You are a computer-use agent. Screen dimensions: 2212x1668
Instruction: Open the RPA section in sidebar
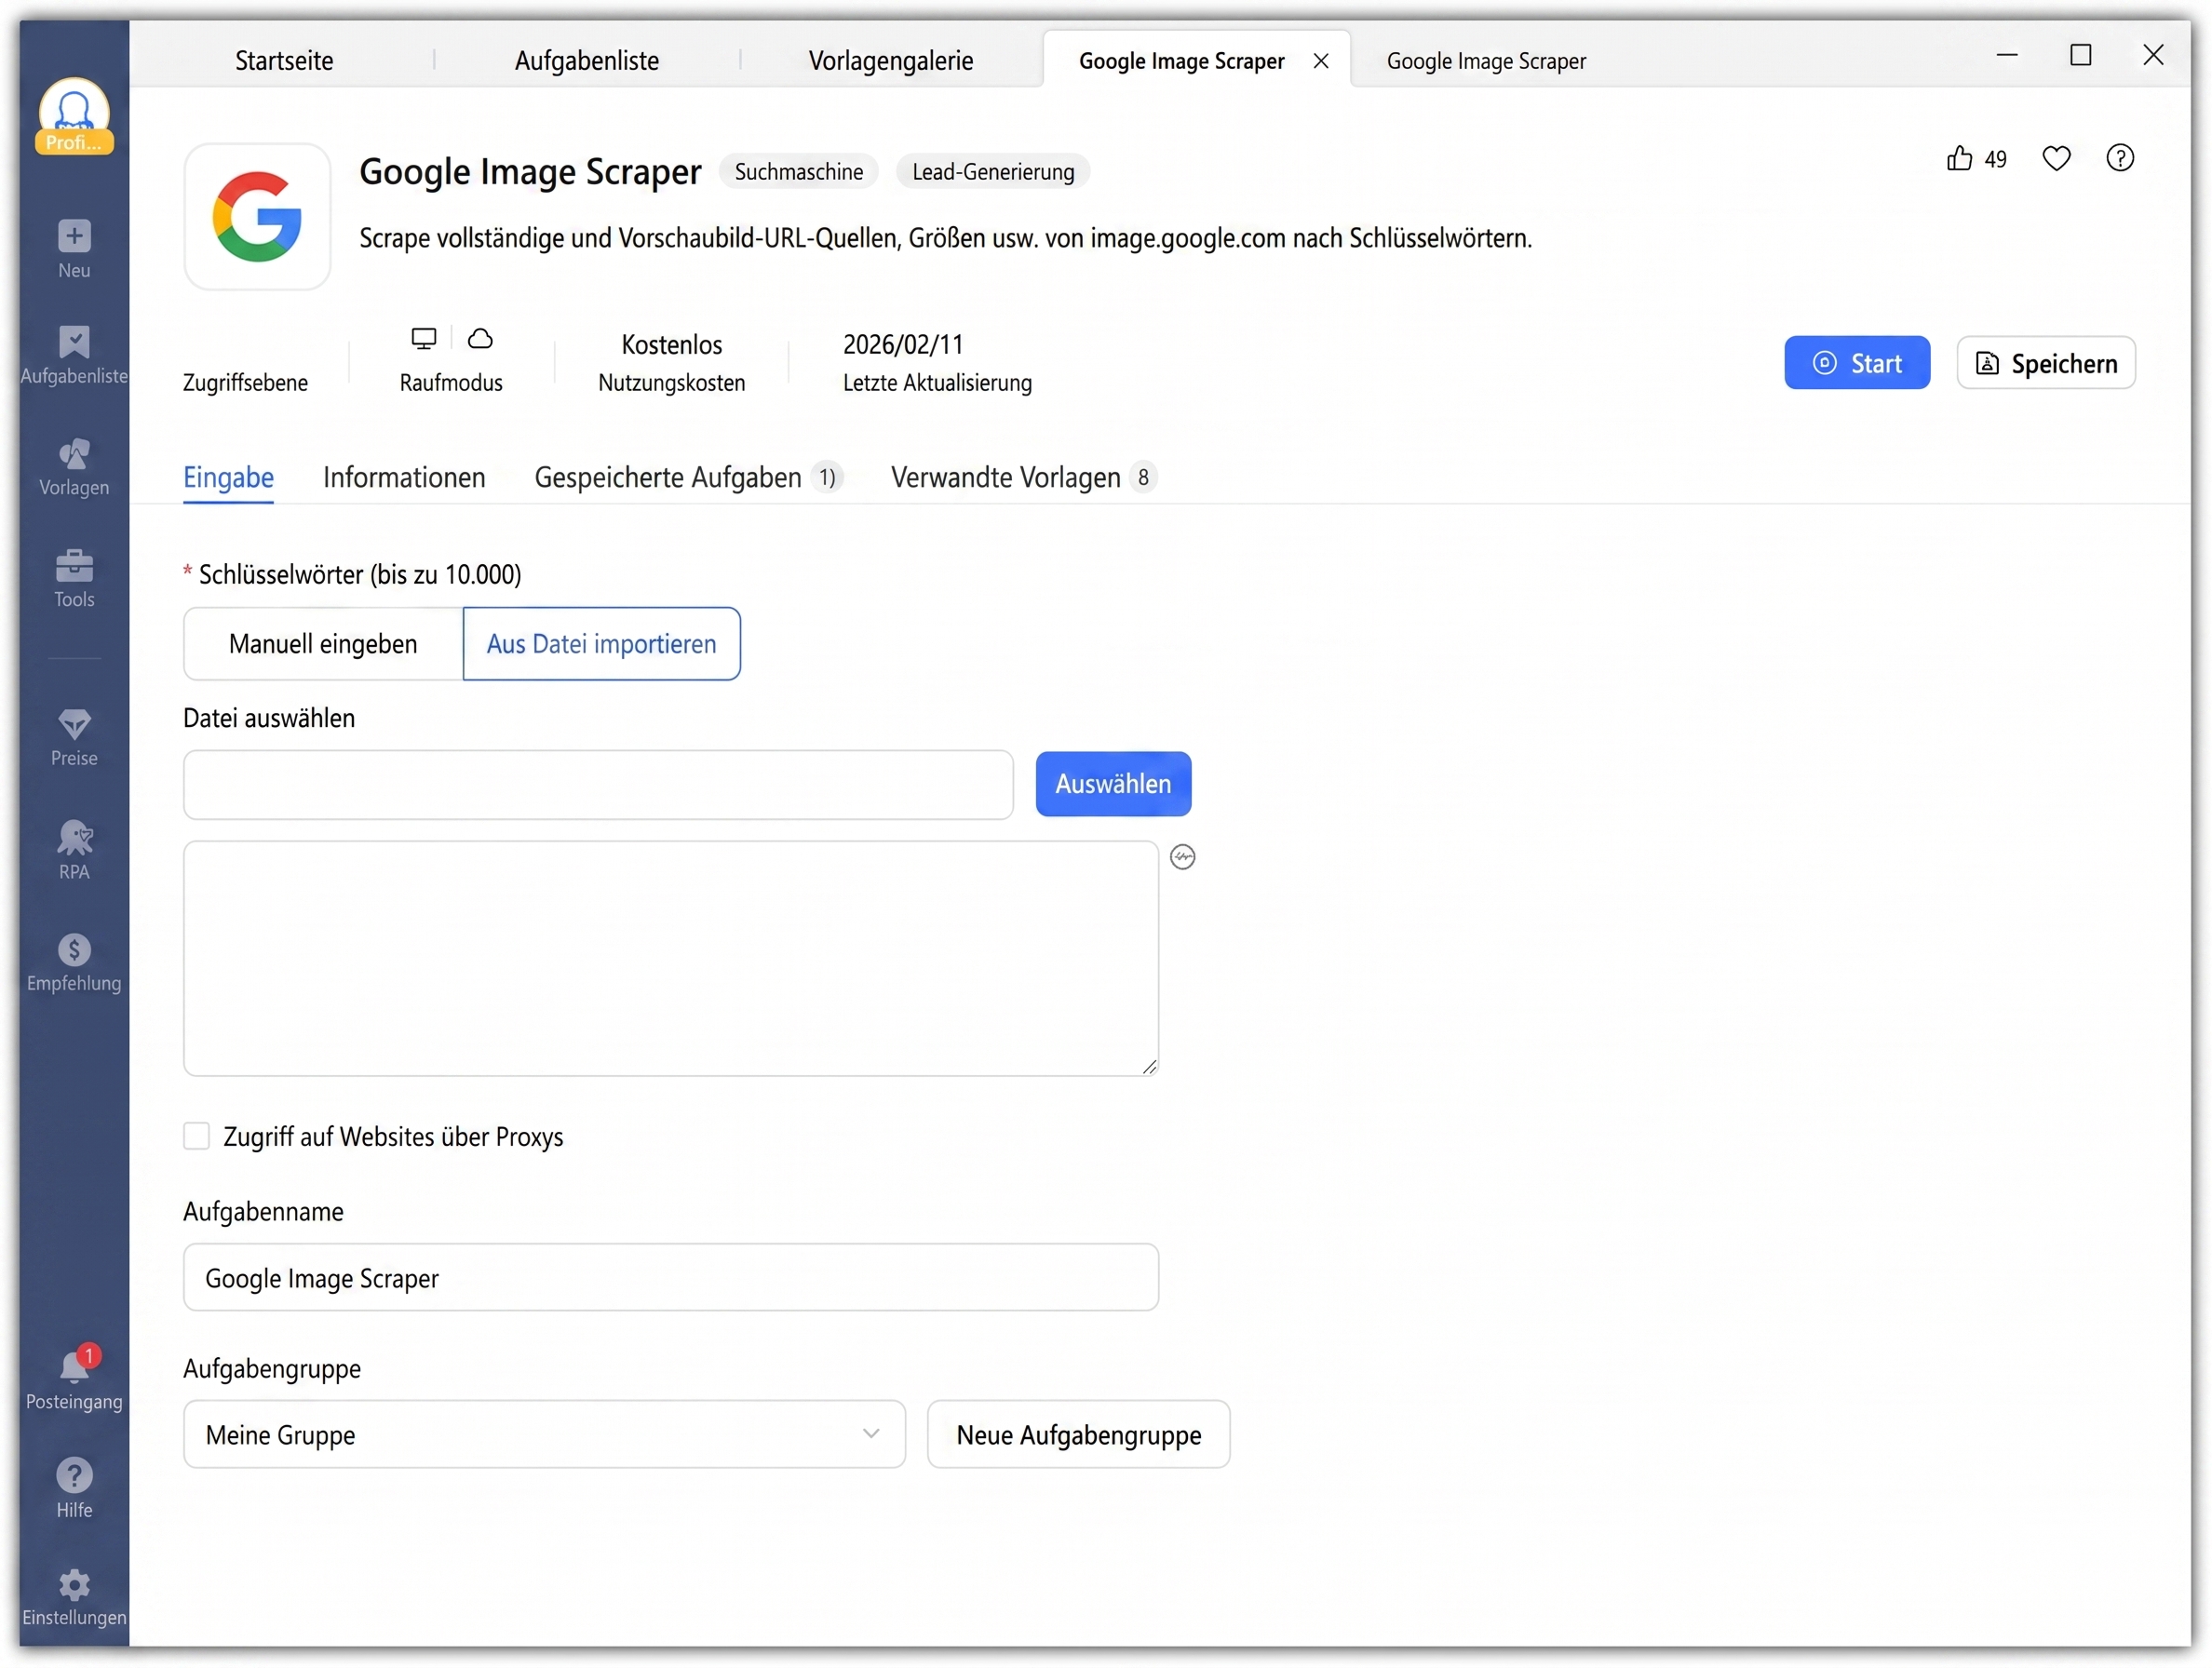click(x=74, y=850)
